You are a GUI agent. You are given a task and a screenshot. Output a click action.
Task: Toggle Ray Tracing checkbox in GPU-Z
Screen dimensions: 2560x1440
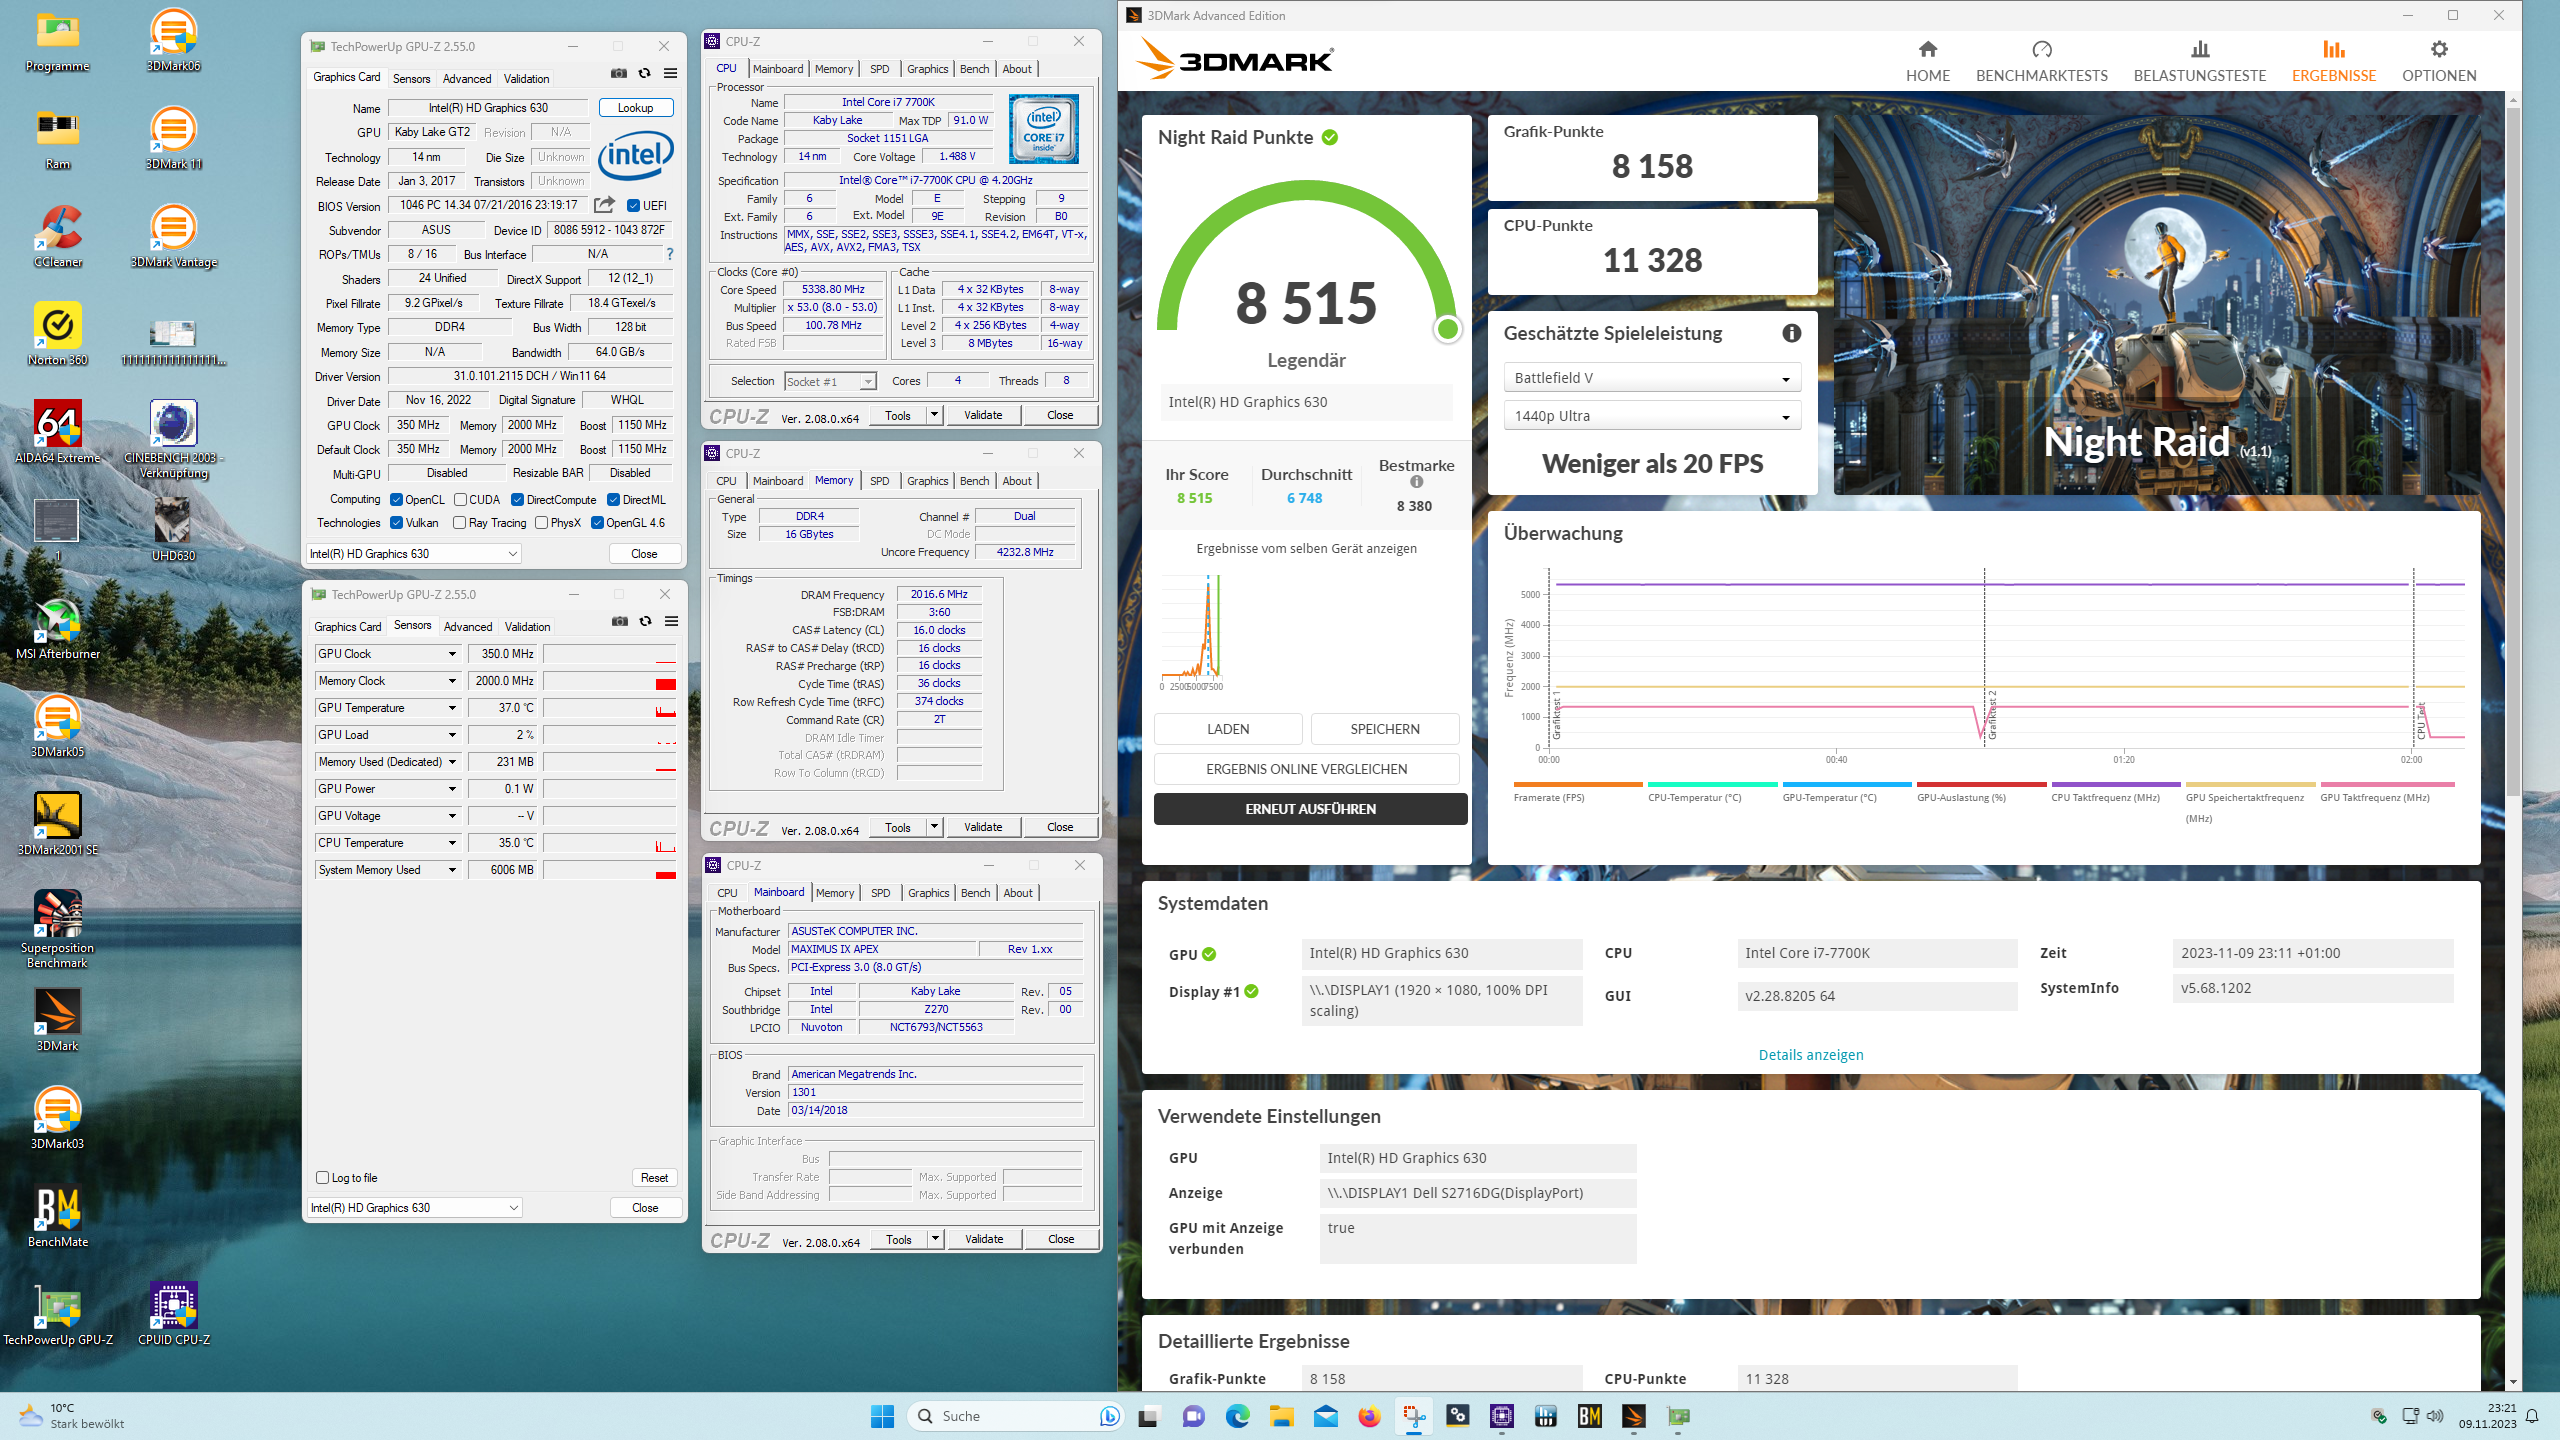459,523
